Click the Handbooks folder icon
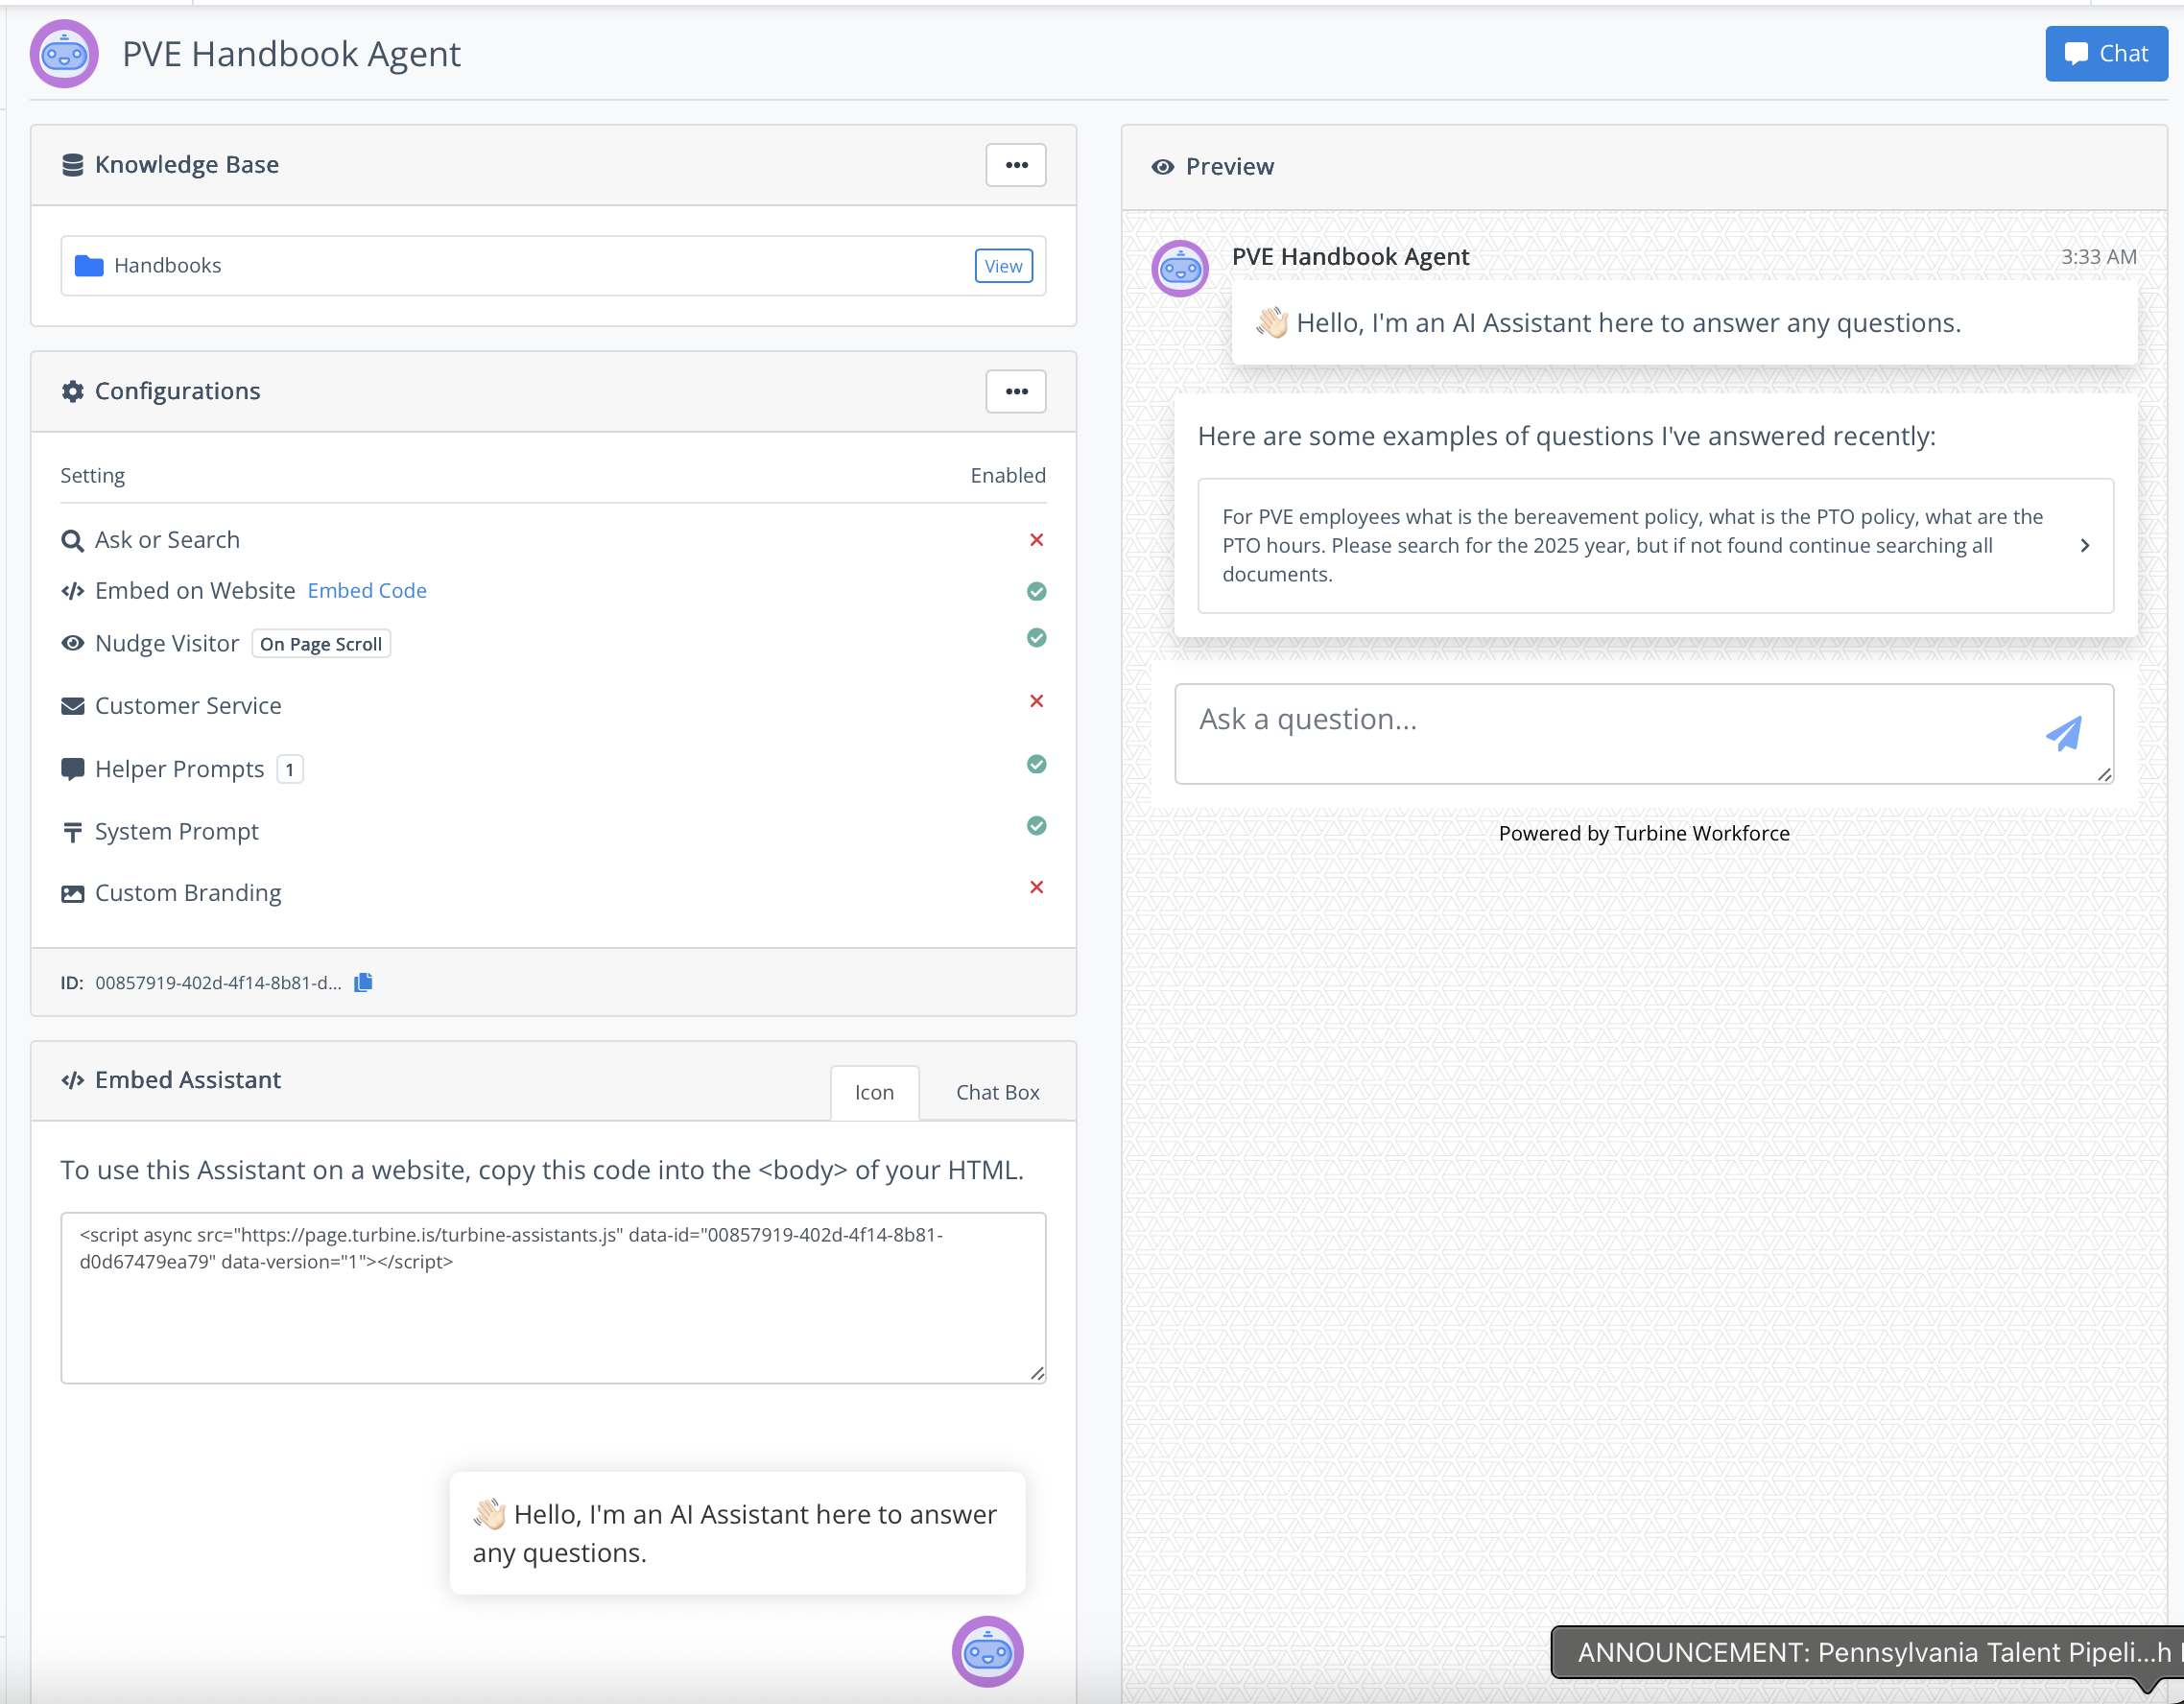 [89, 265]
